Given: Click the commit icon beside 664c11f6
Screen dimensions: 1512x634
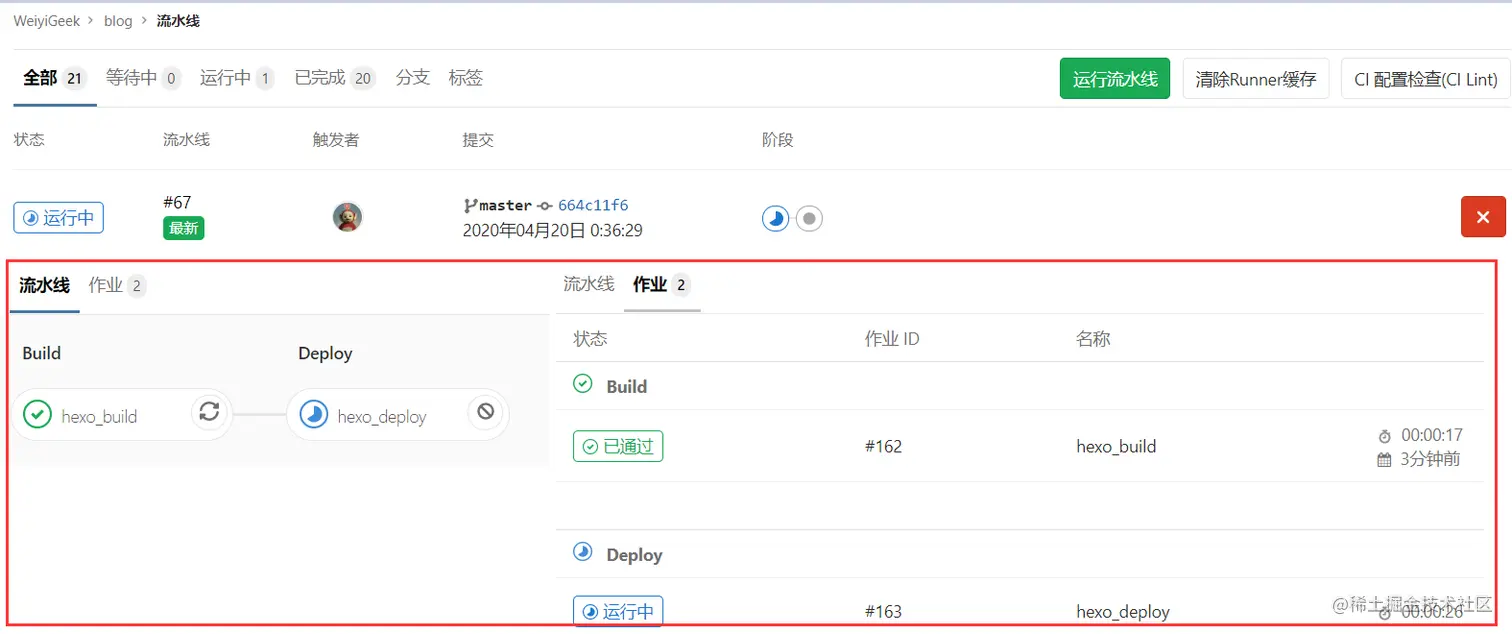Looking at the screenshot, I should pyautogui.click(x=545, y=206).
